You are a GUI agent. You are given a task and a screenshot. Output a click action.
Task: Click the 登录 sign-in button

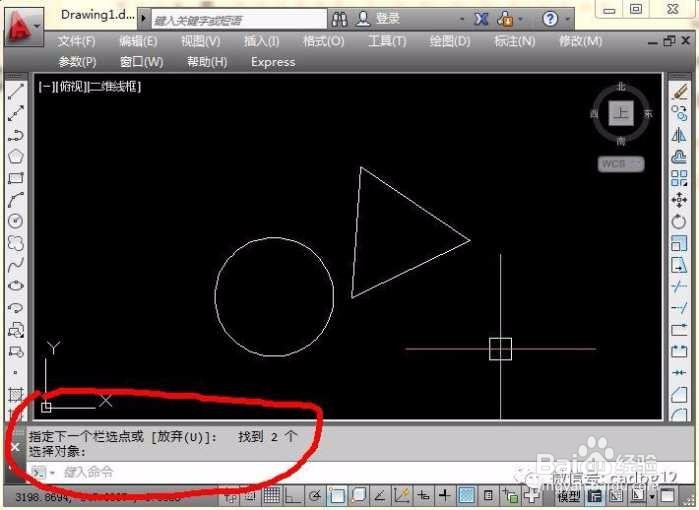(378, 18)
